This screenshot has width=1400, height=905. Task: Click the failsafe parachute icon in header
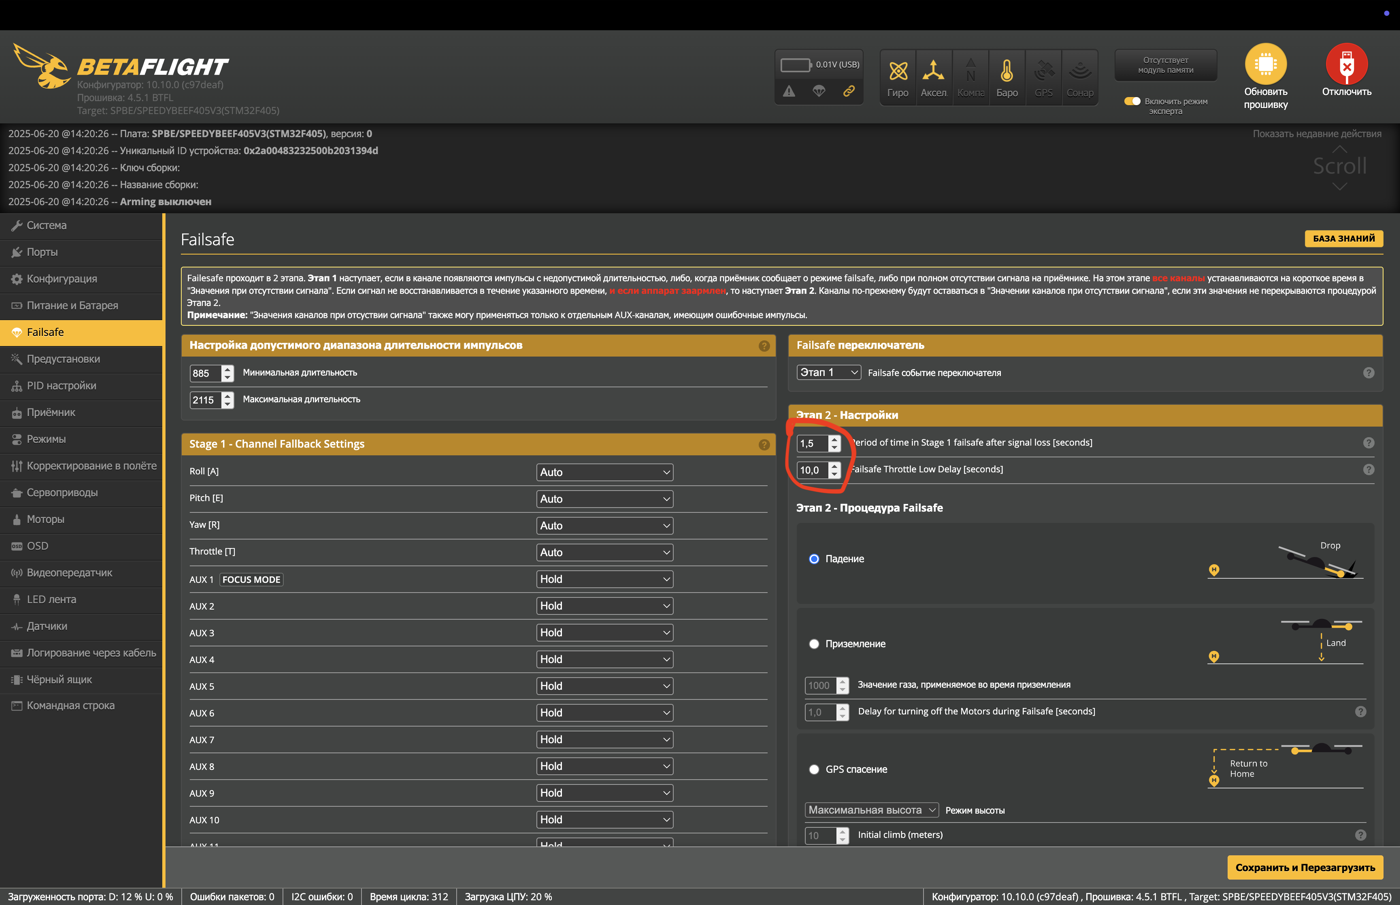tap(819, 91)
